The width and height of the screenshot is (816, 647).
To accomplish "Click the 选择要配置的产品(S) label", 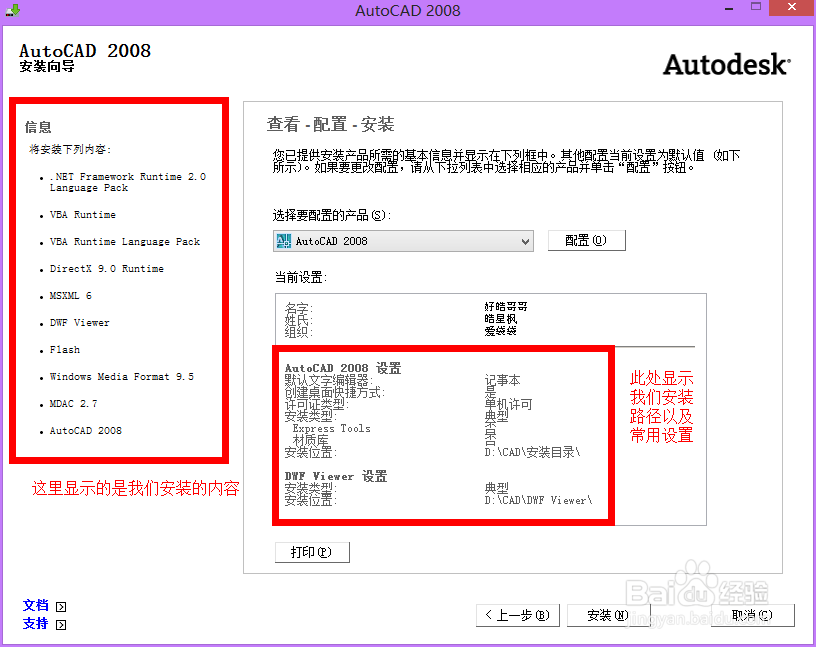I will coord(332,215).
